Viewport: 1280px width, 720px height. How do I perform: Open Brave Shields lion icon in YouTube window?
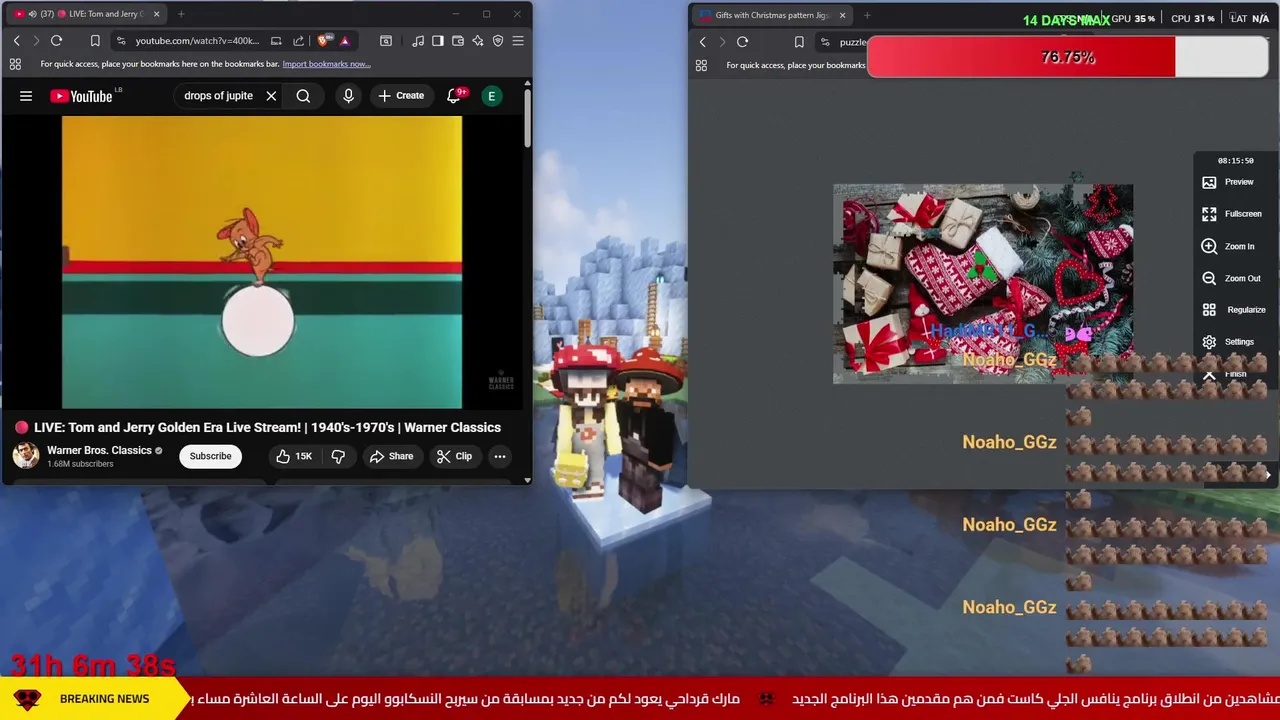[323, 41]
